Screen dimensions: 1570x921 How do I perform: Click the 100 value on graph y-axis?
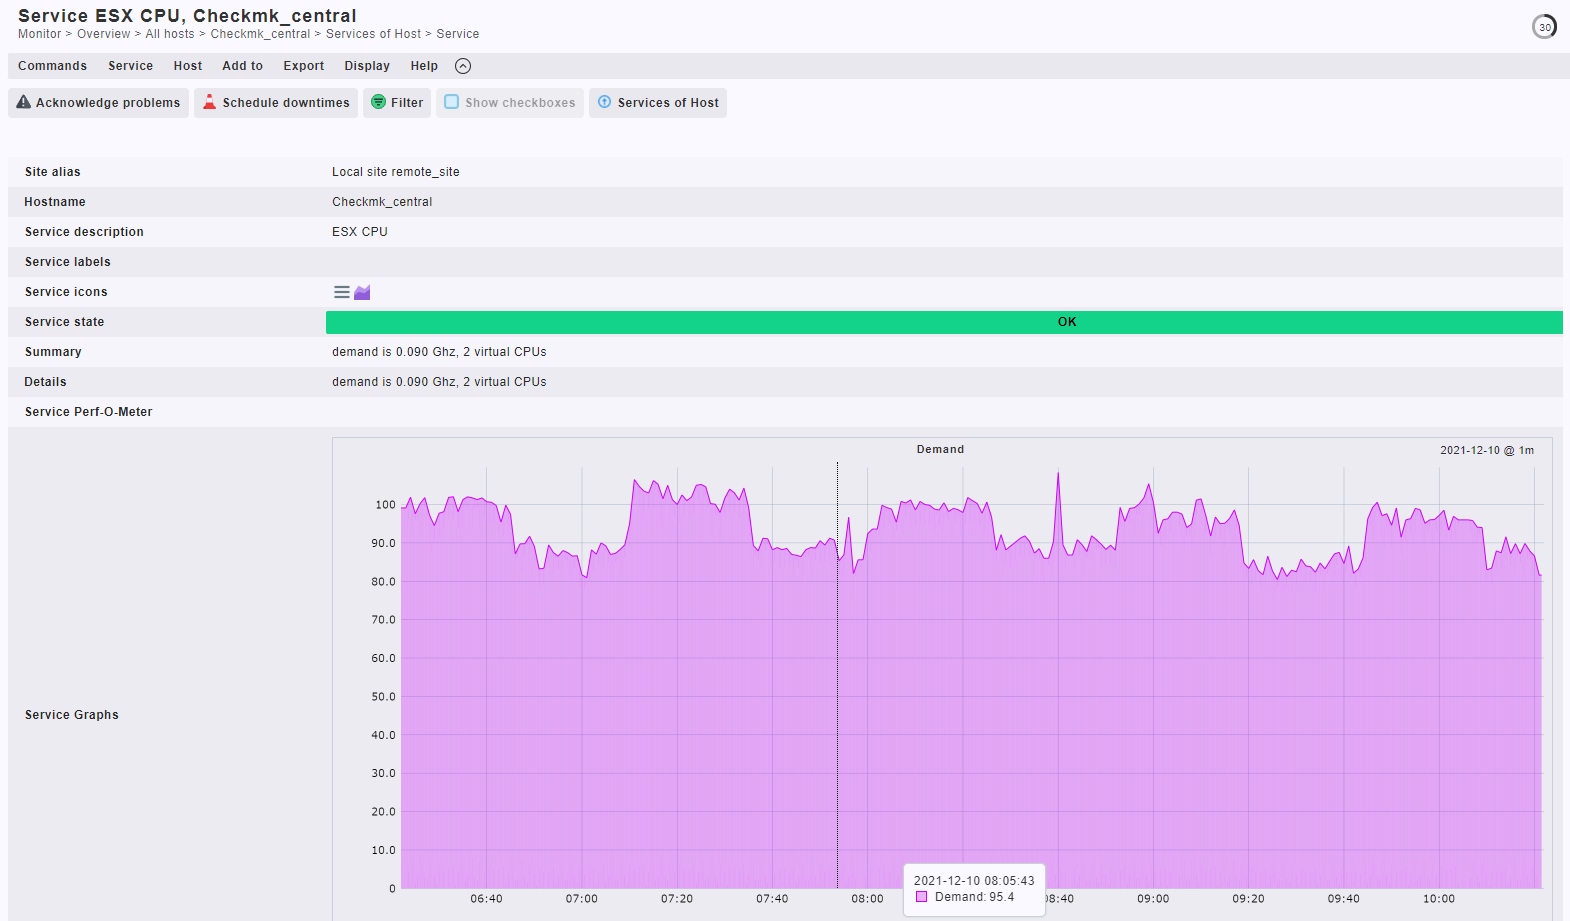[x=386, y=505]
